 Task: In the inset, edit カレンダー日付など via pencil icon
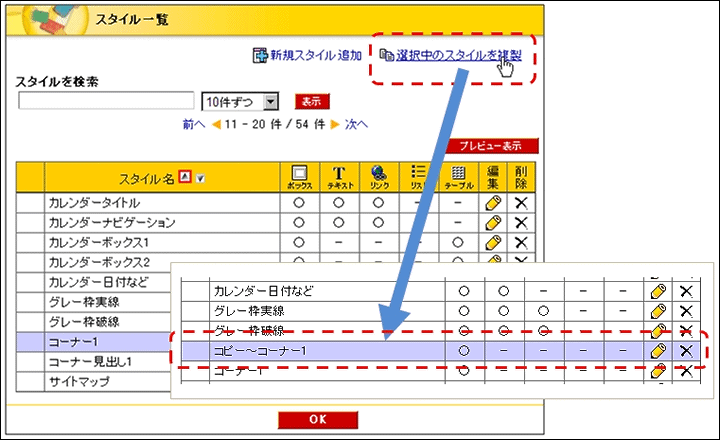coord(658,291)
